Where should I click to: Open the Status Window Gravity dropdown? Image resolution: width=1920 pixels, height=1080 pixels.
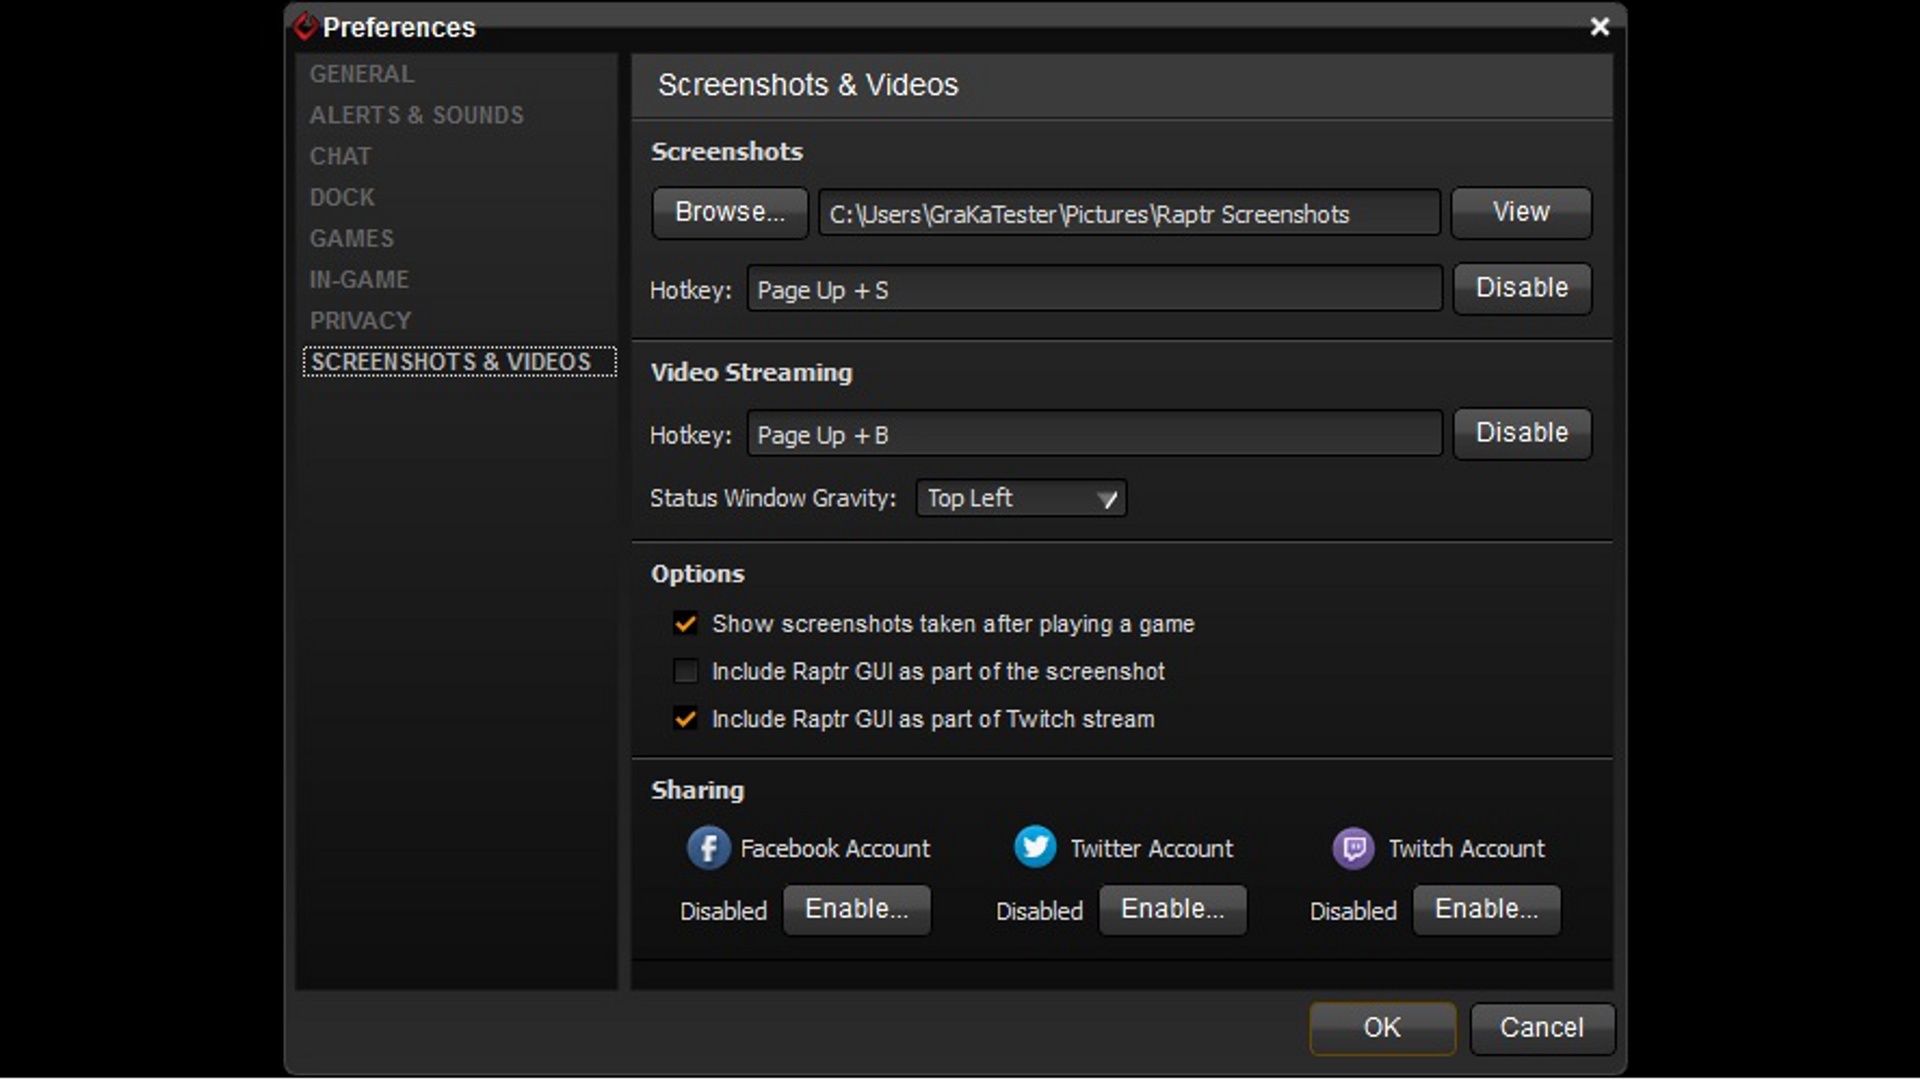tap(1021, 498)
